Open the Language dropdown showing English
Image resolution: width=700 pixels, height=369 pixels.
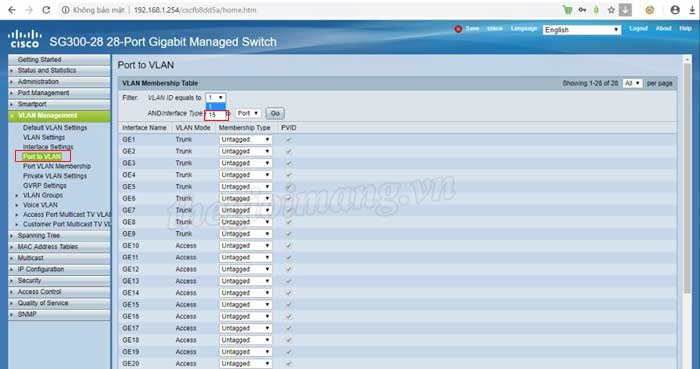pos(582,30)
